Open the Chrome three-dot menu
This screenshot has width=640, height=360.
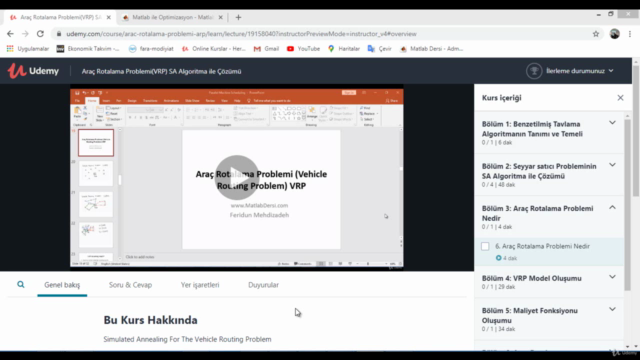630,34
